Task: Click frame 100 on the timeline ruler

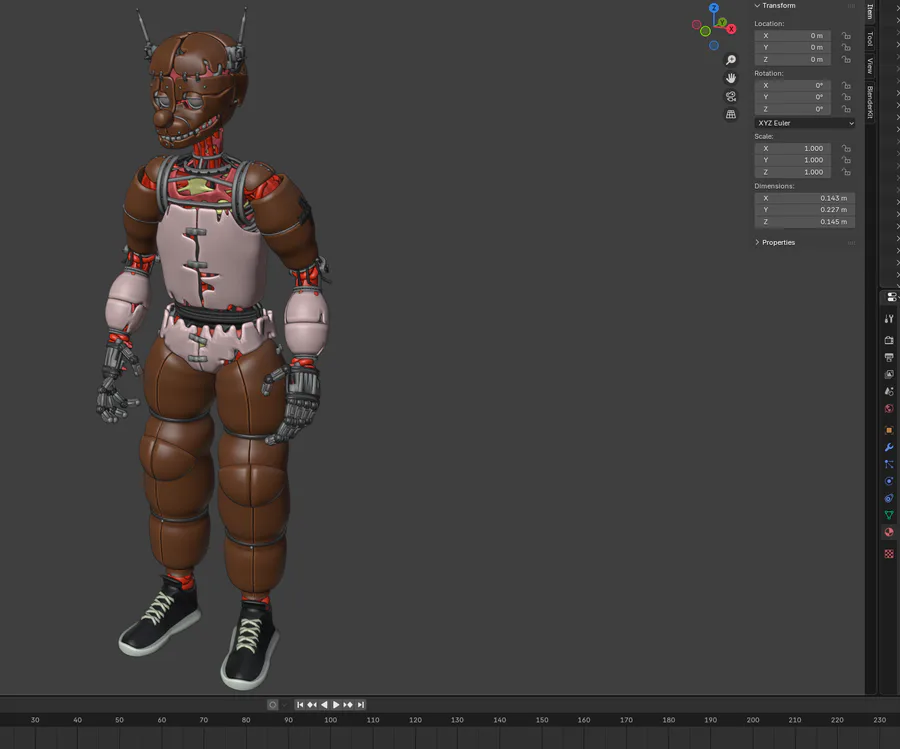Action: [331, 720]
